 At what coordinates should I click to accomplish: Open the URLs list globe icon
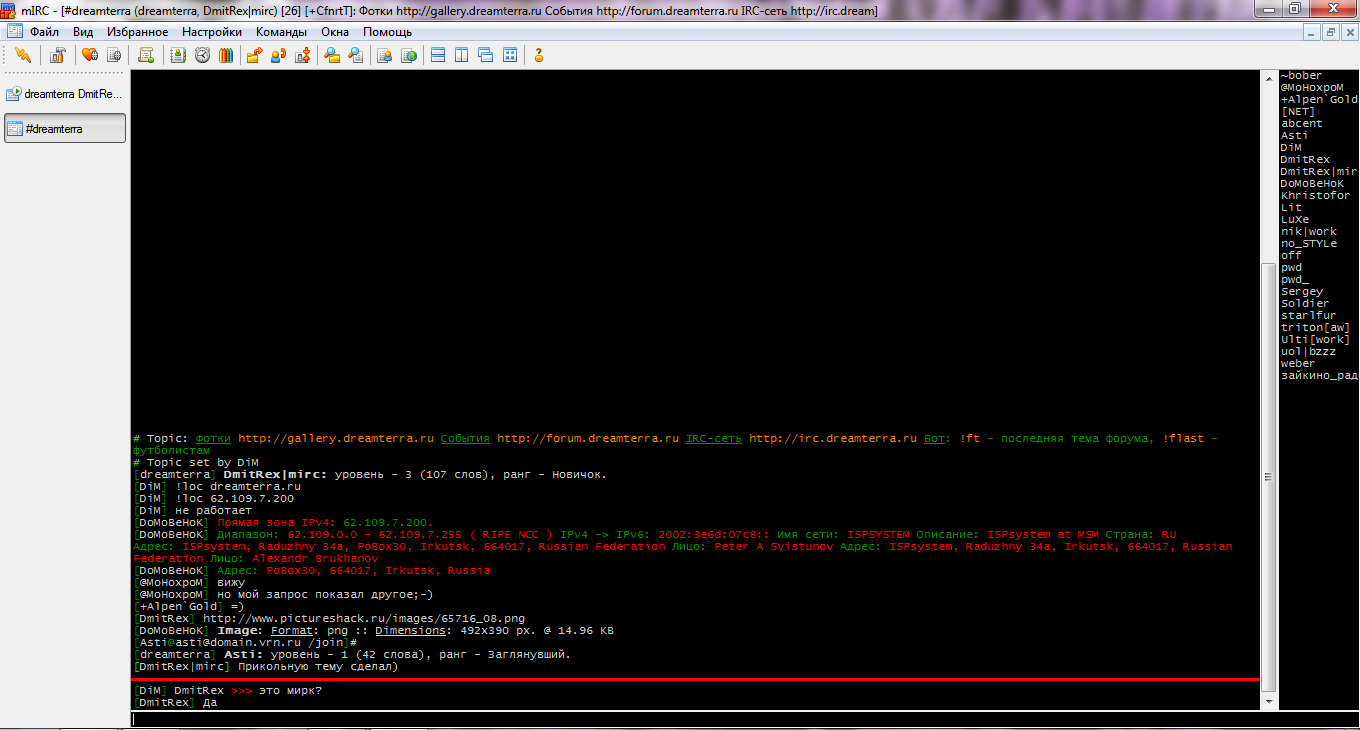pos(409,55)
